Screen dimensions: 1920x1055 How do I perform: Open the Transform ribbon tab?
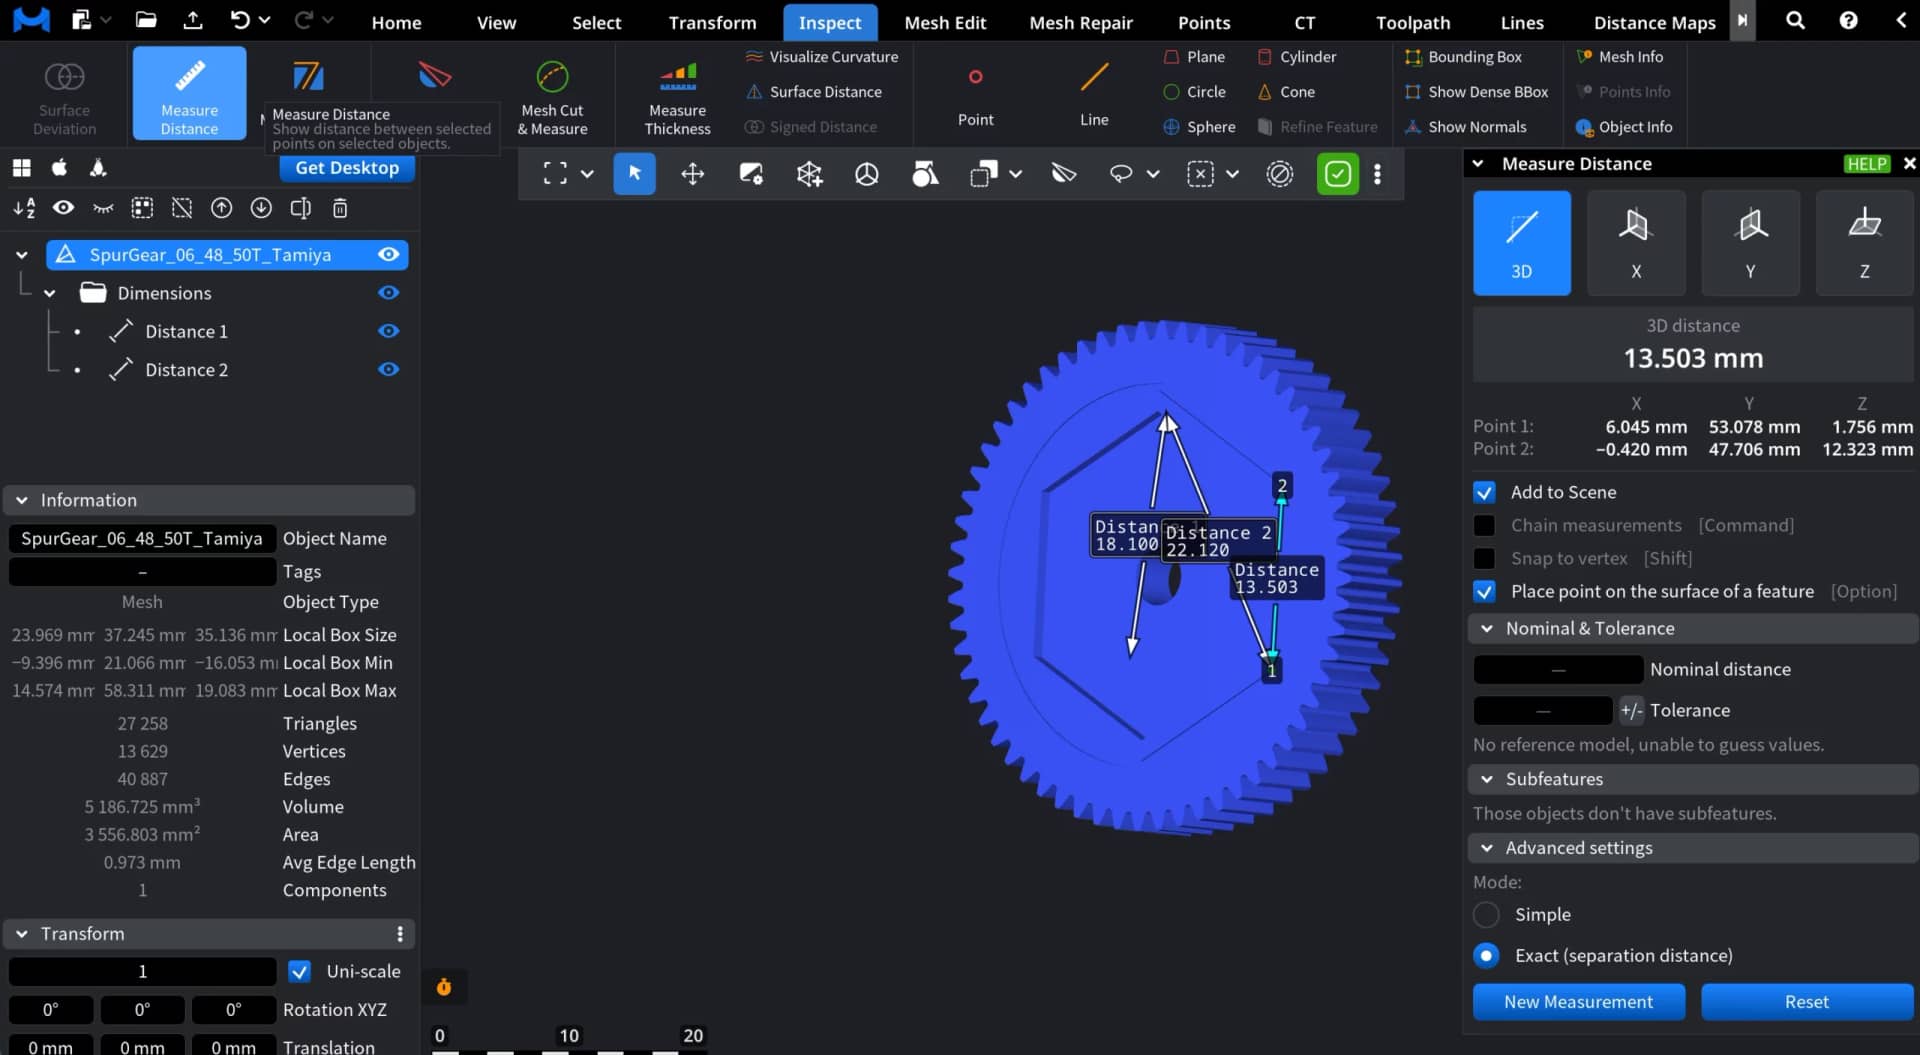(712, 22)
